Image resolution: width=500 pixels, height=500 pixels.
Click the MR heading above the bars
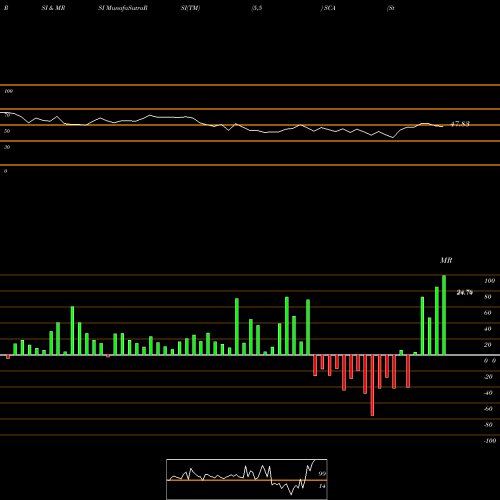coord(446,260)
